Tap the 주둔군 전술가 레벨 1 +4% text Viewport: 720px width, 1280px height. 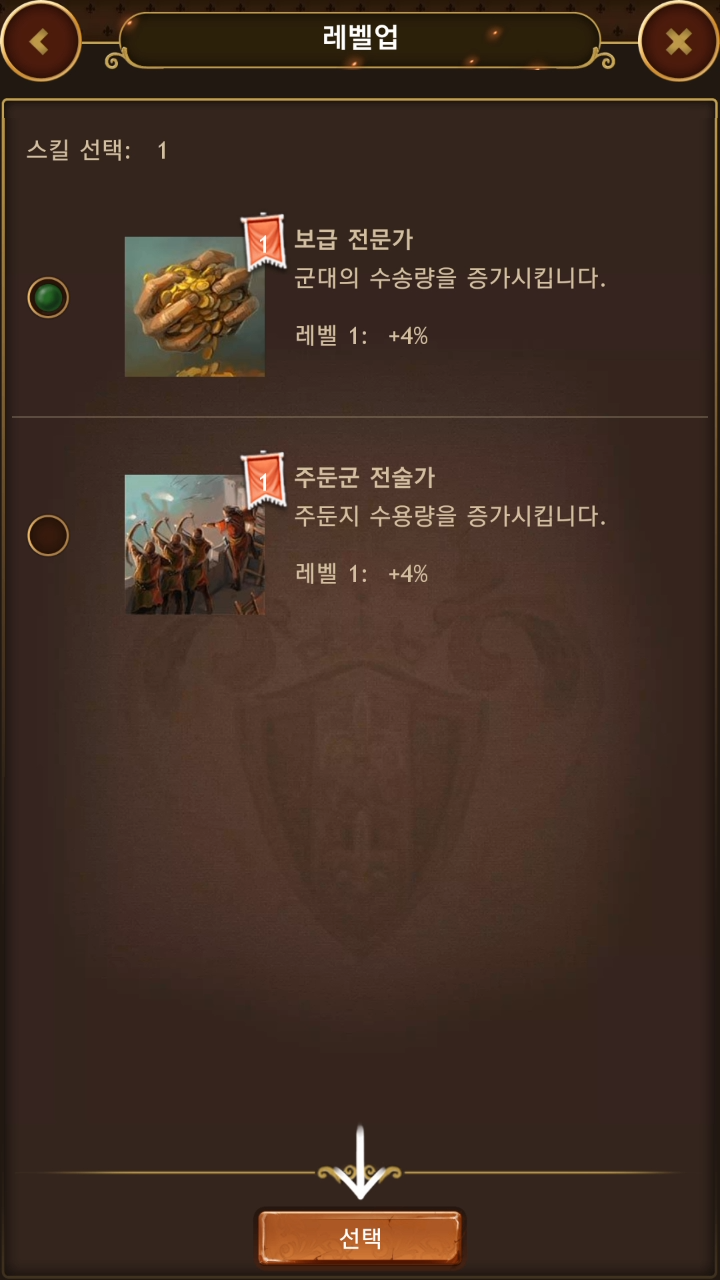point(362,574)
